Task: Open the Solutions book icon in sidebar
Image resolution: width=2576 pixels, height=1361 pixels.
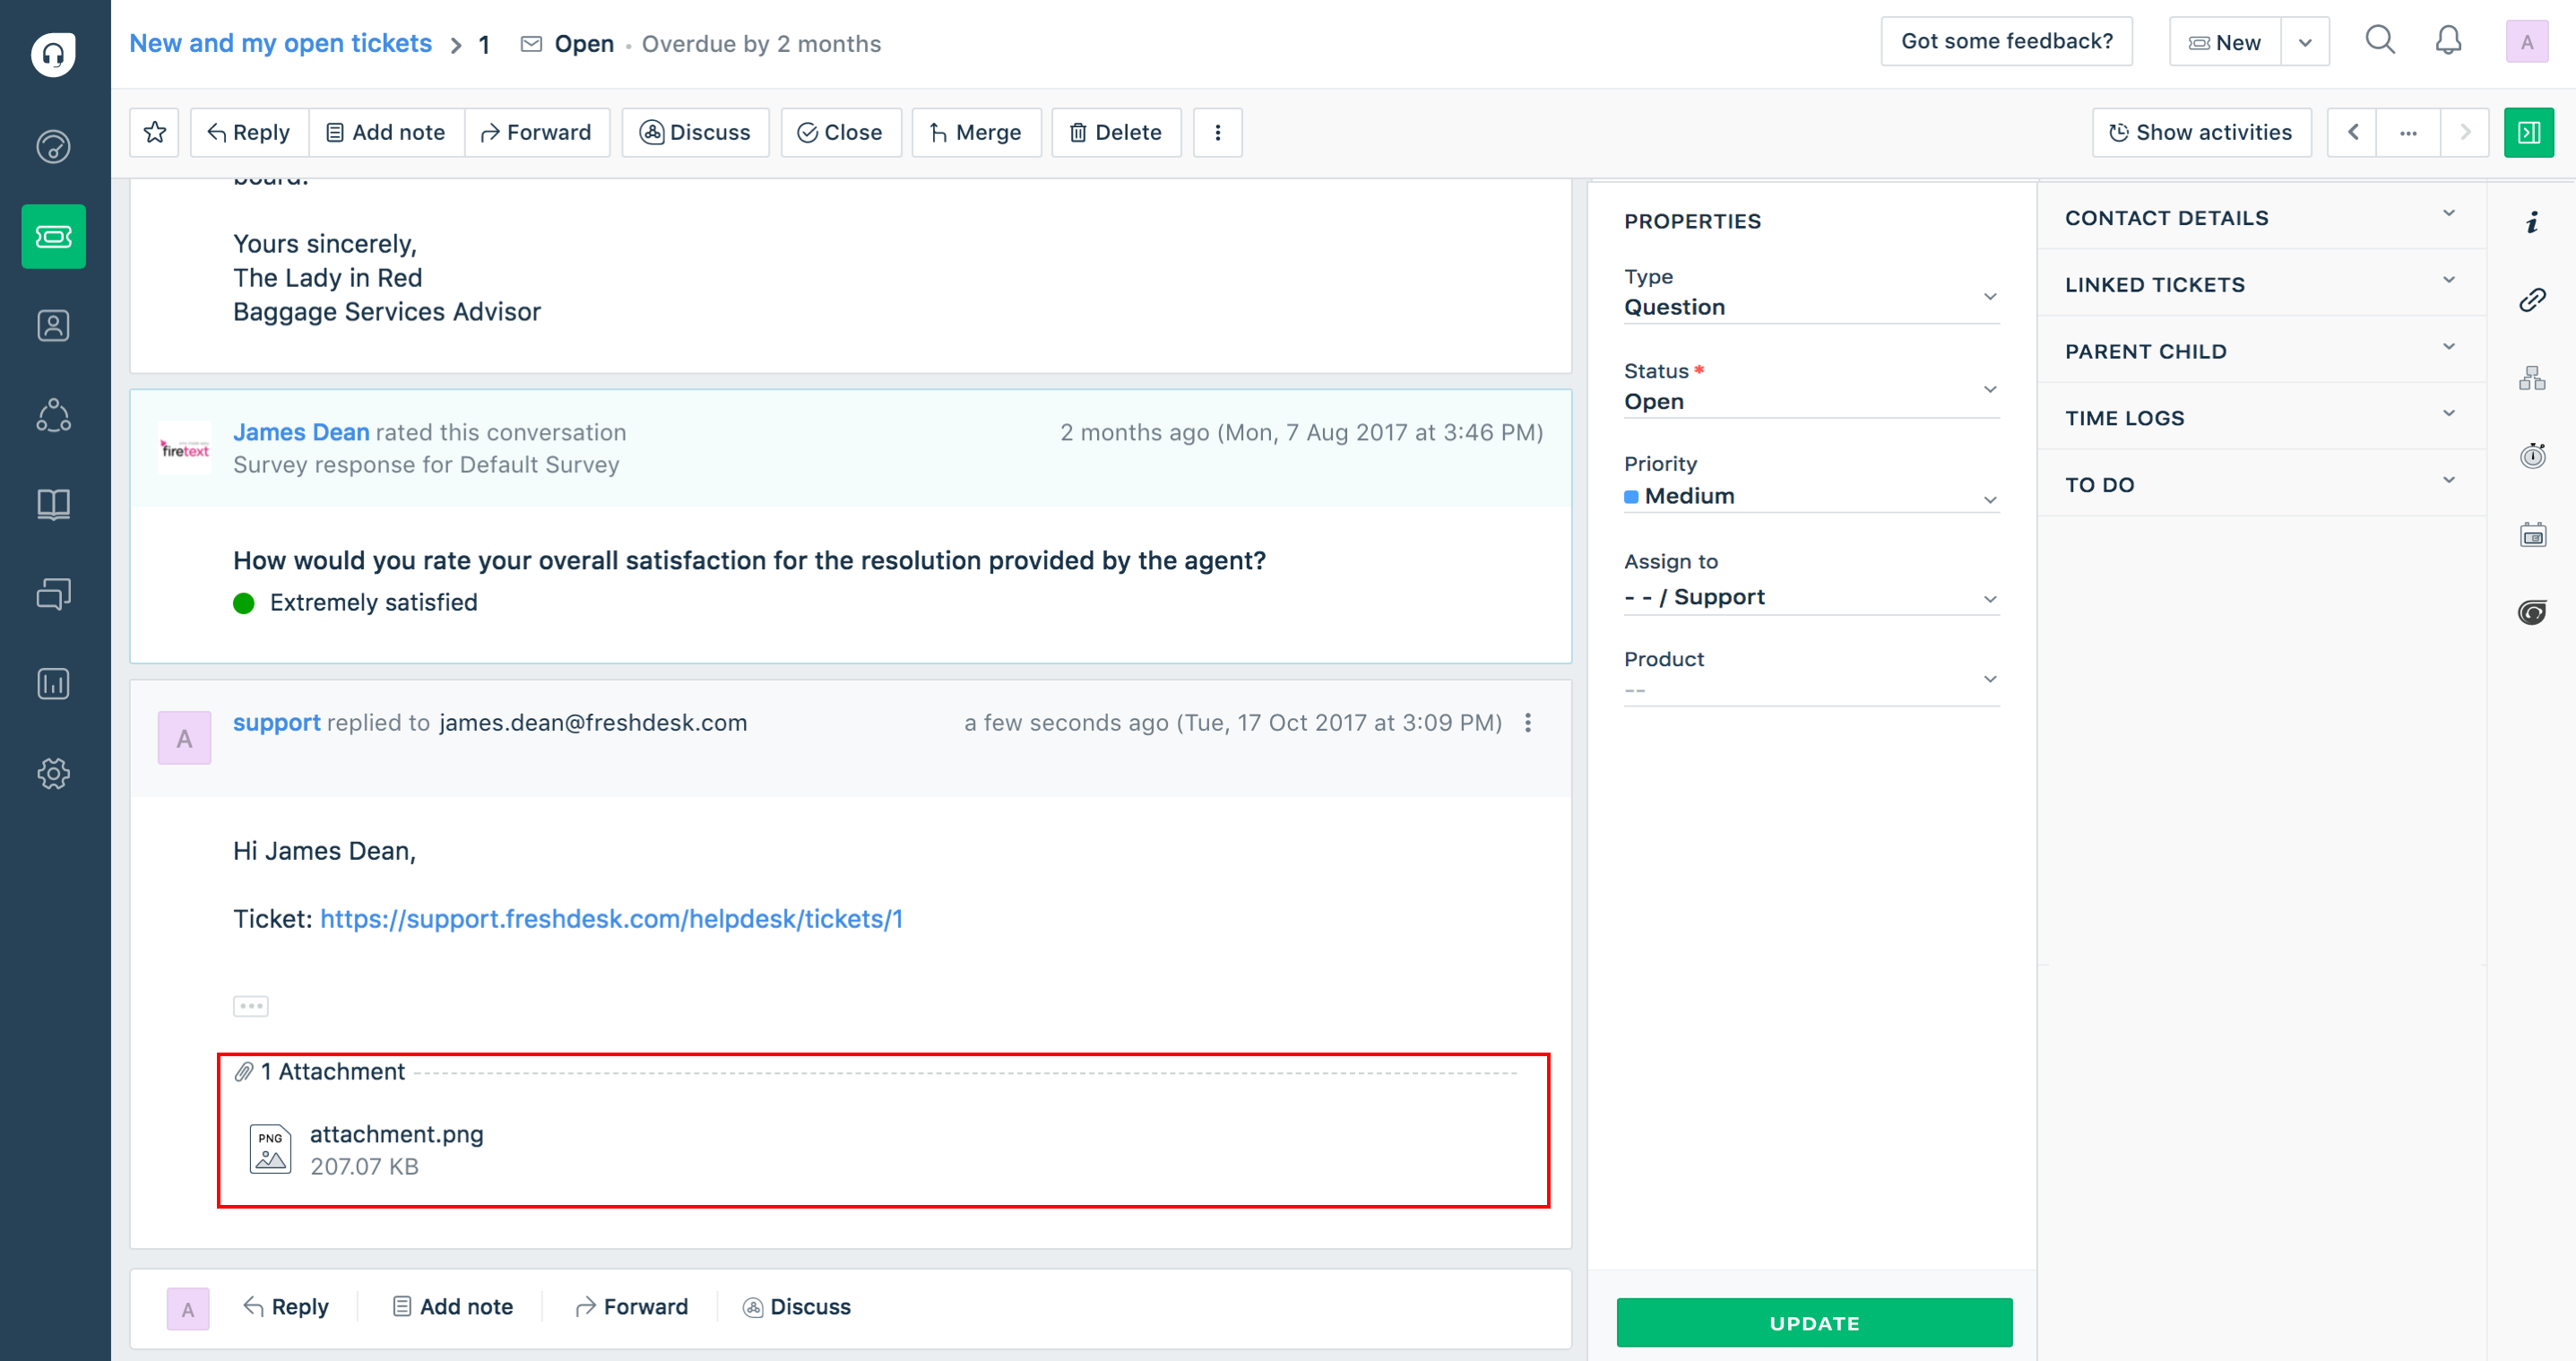Action: click(54, 505)
